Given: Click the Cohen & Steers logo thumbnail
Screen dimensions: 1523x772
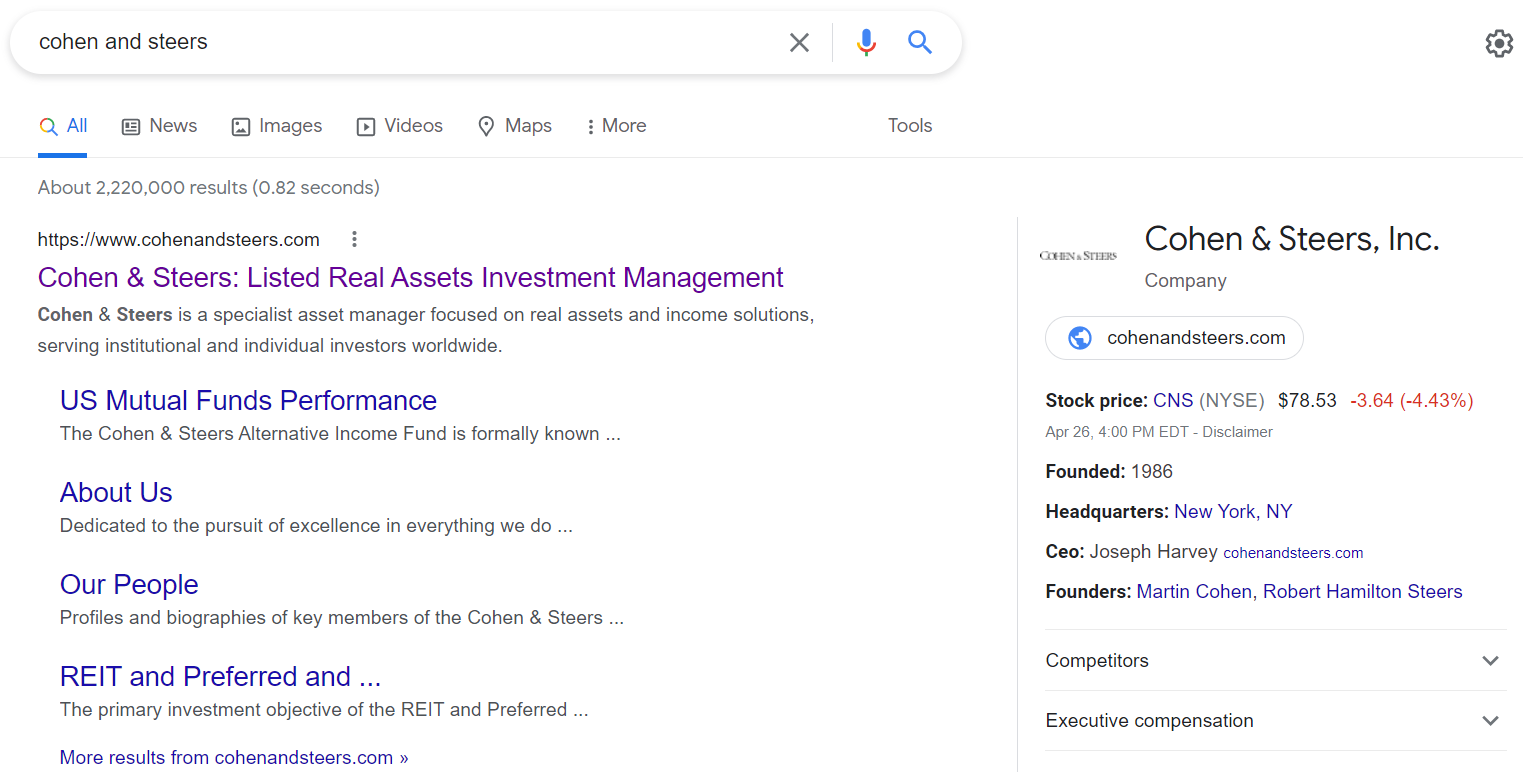Looking at the screenshot, I should [x=1078, y=256].
